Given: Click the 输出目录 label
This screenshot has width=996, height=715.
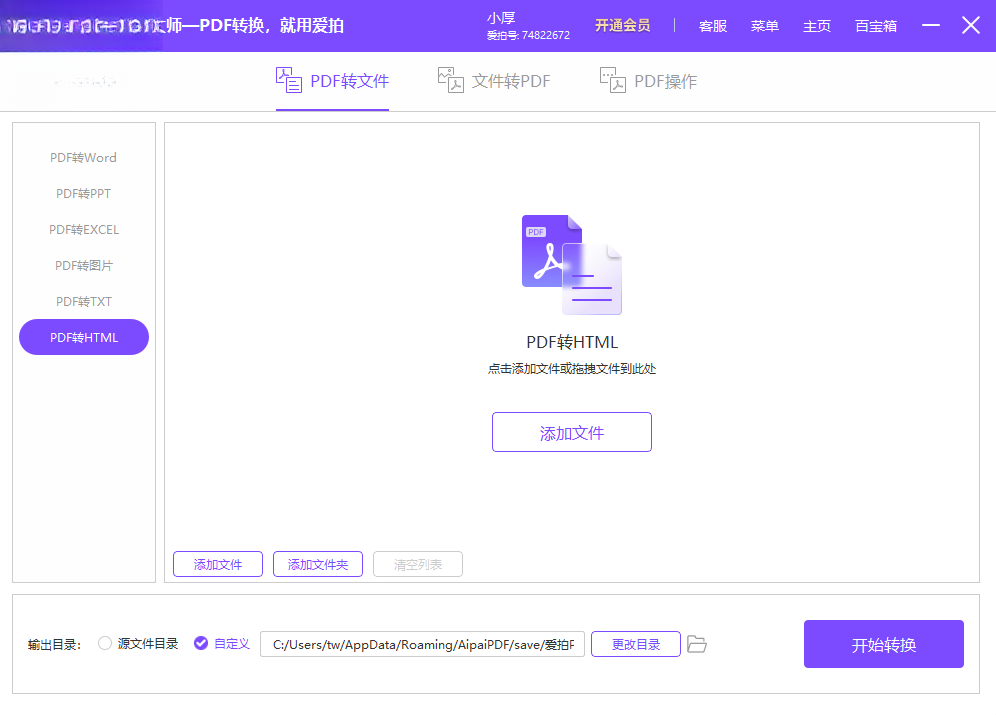Looking at the screenshot, I should (55, 645).
